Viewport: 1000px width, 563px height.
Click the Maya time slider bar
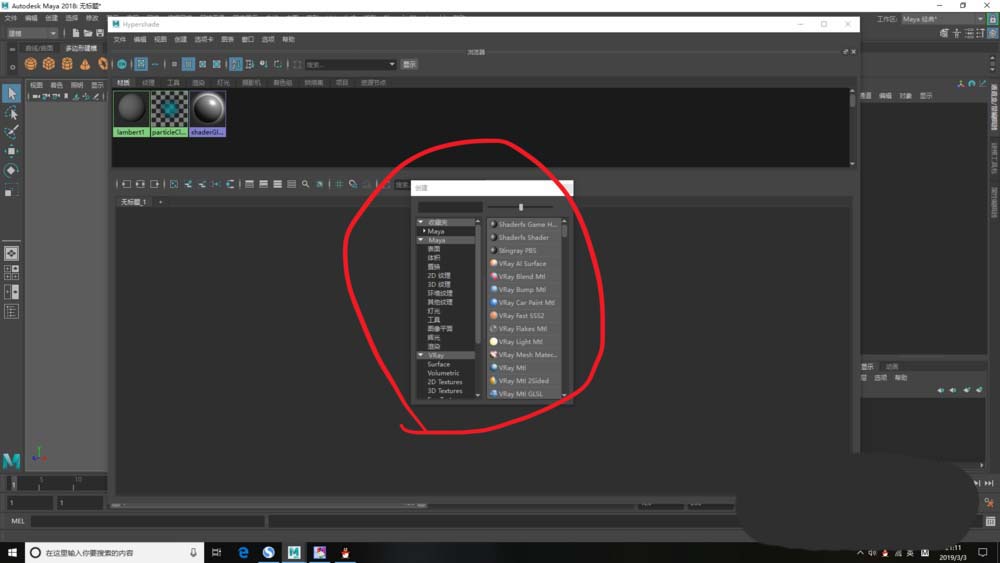(56, 483)
